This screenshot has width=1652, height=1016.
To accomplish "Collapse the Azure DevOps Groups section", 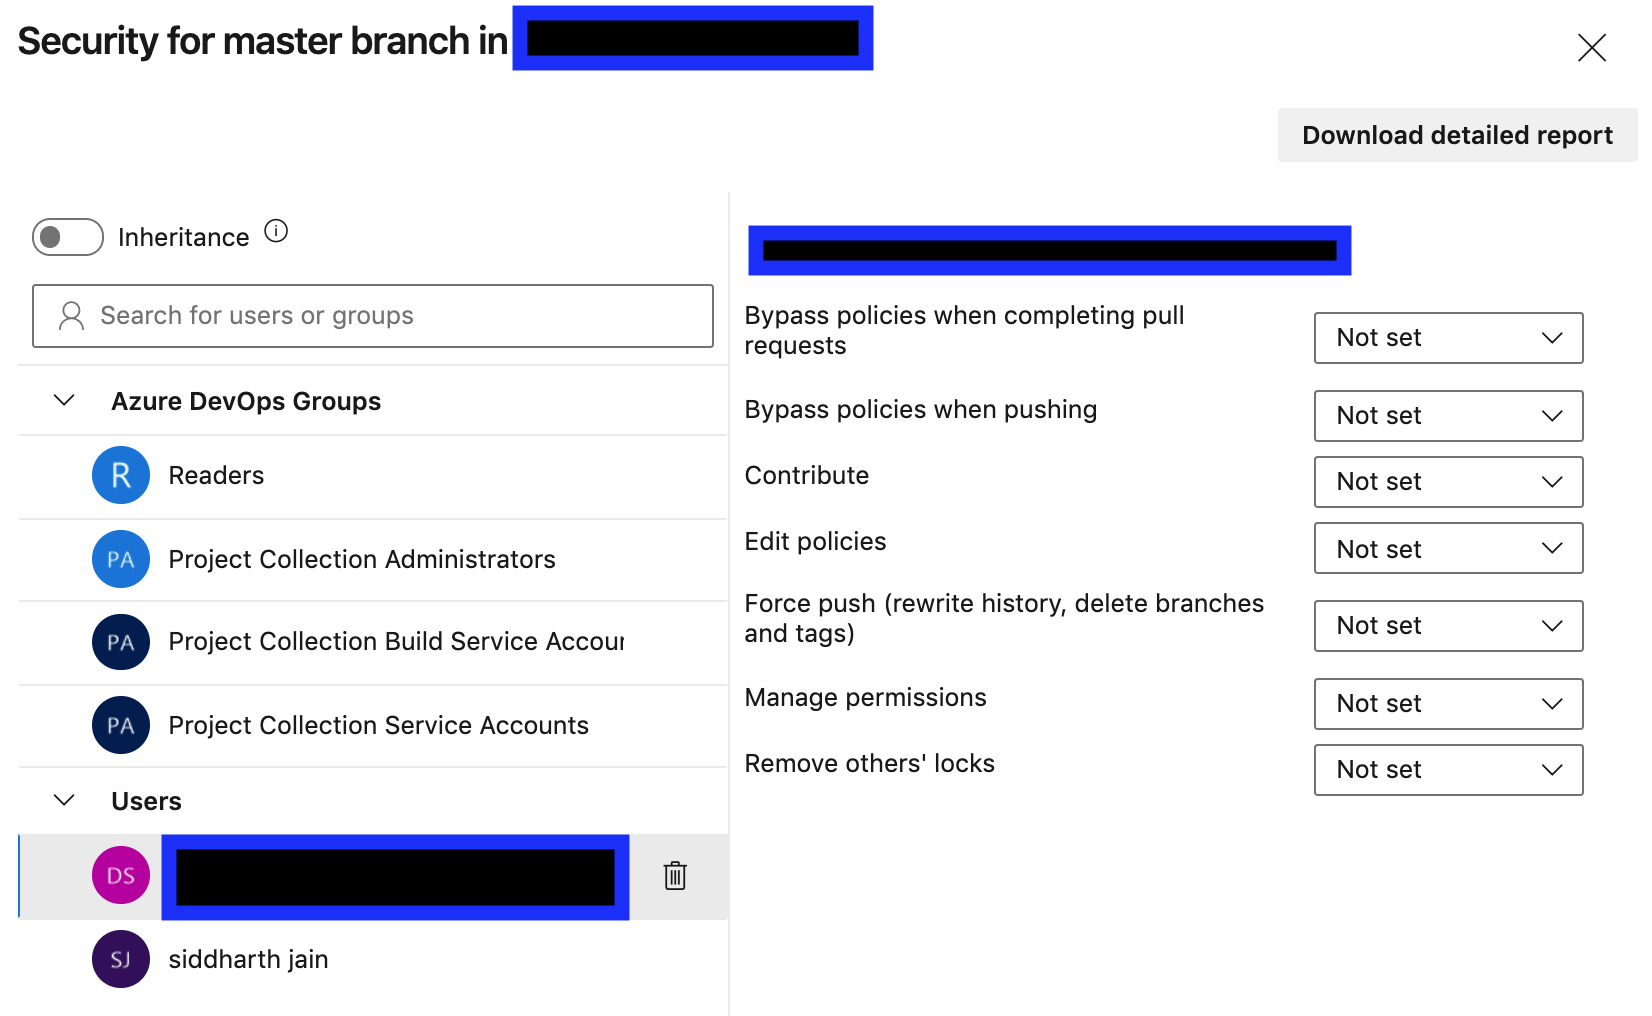I will [64, 401].
